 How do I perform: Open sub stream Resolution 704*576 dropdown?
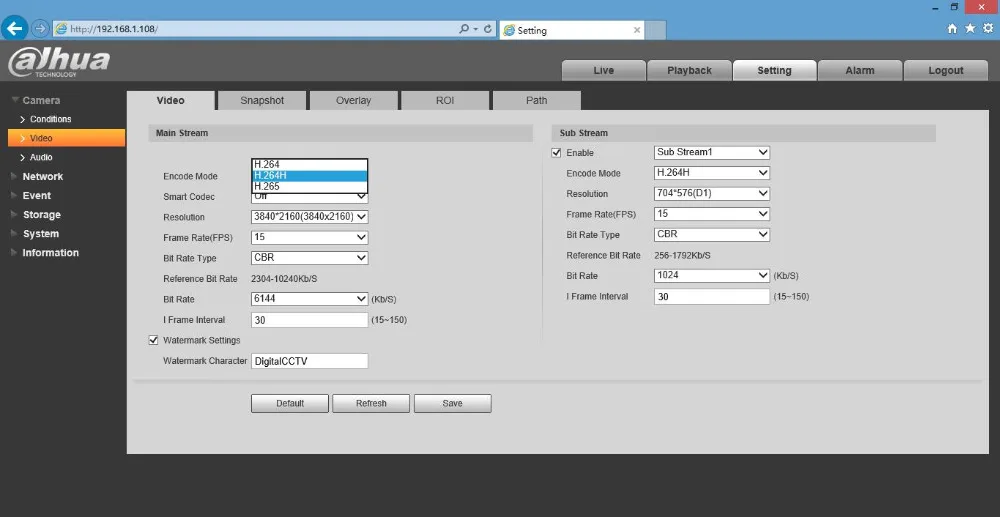click(x=712, y=193)
